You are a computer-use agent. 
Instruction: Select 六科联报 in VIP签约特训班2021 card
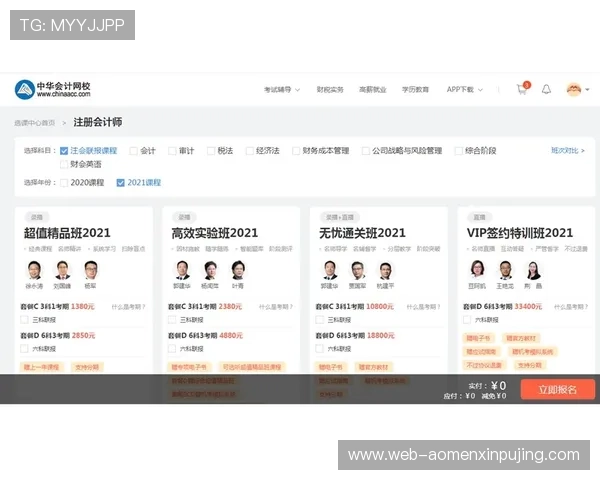(467, 320)
